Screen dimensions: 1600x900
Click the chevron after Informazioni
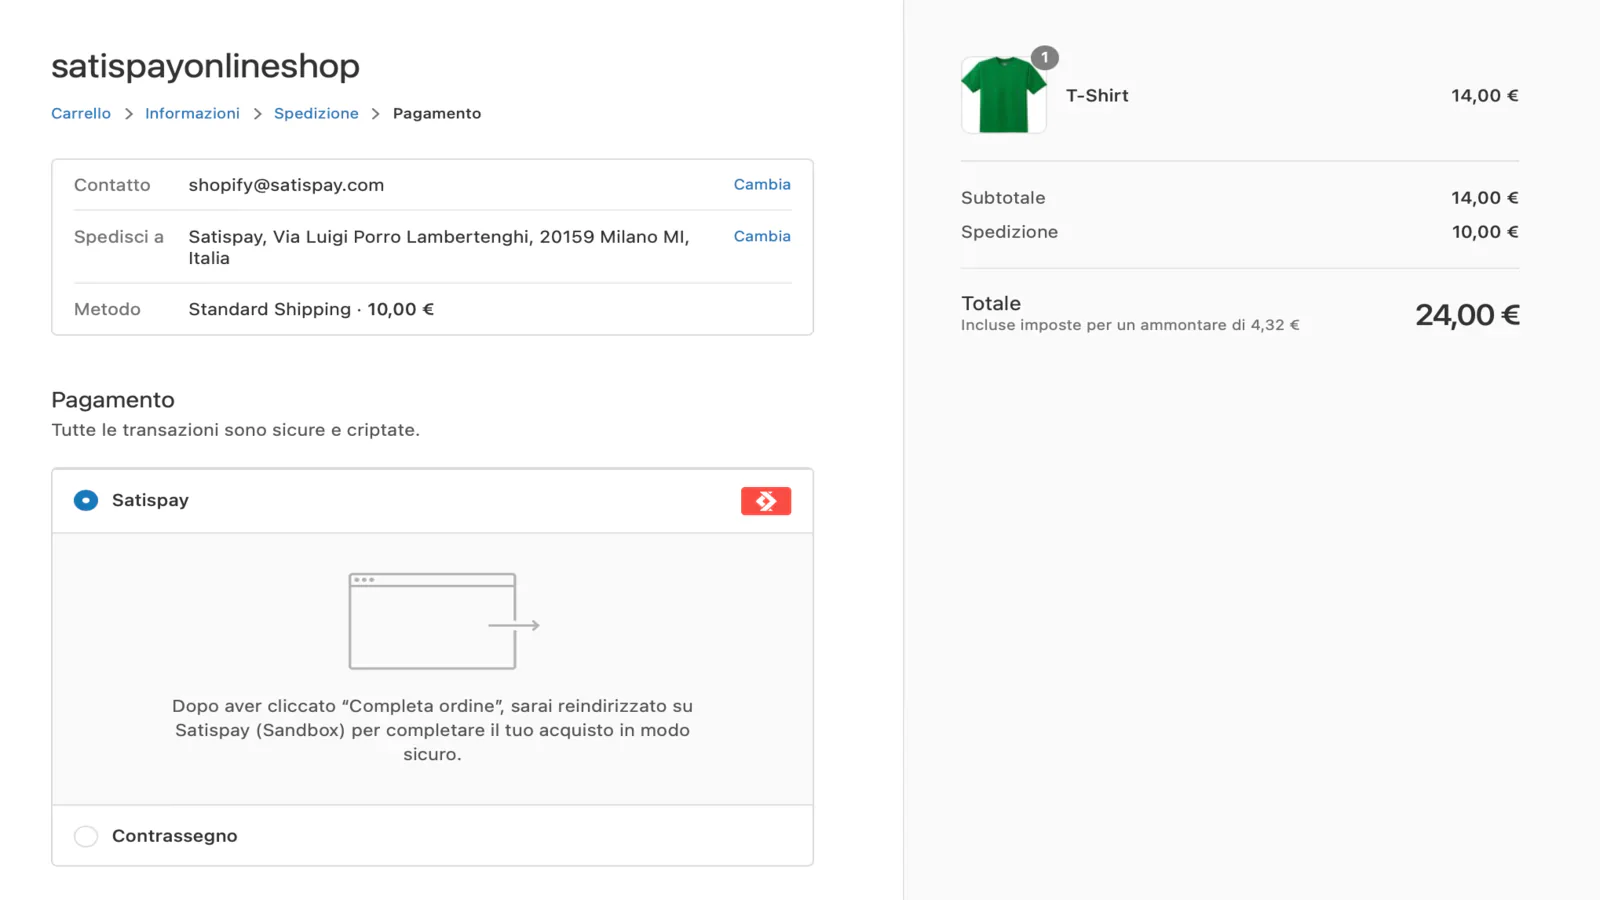pos(257,114)
